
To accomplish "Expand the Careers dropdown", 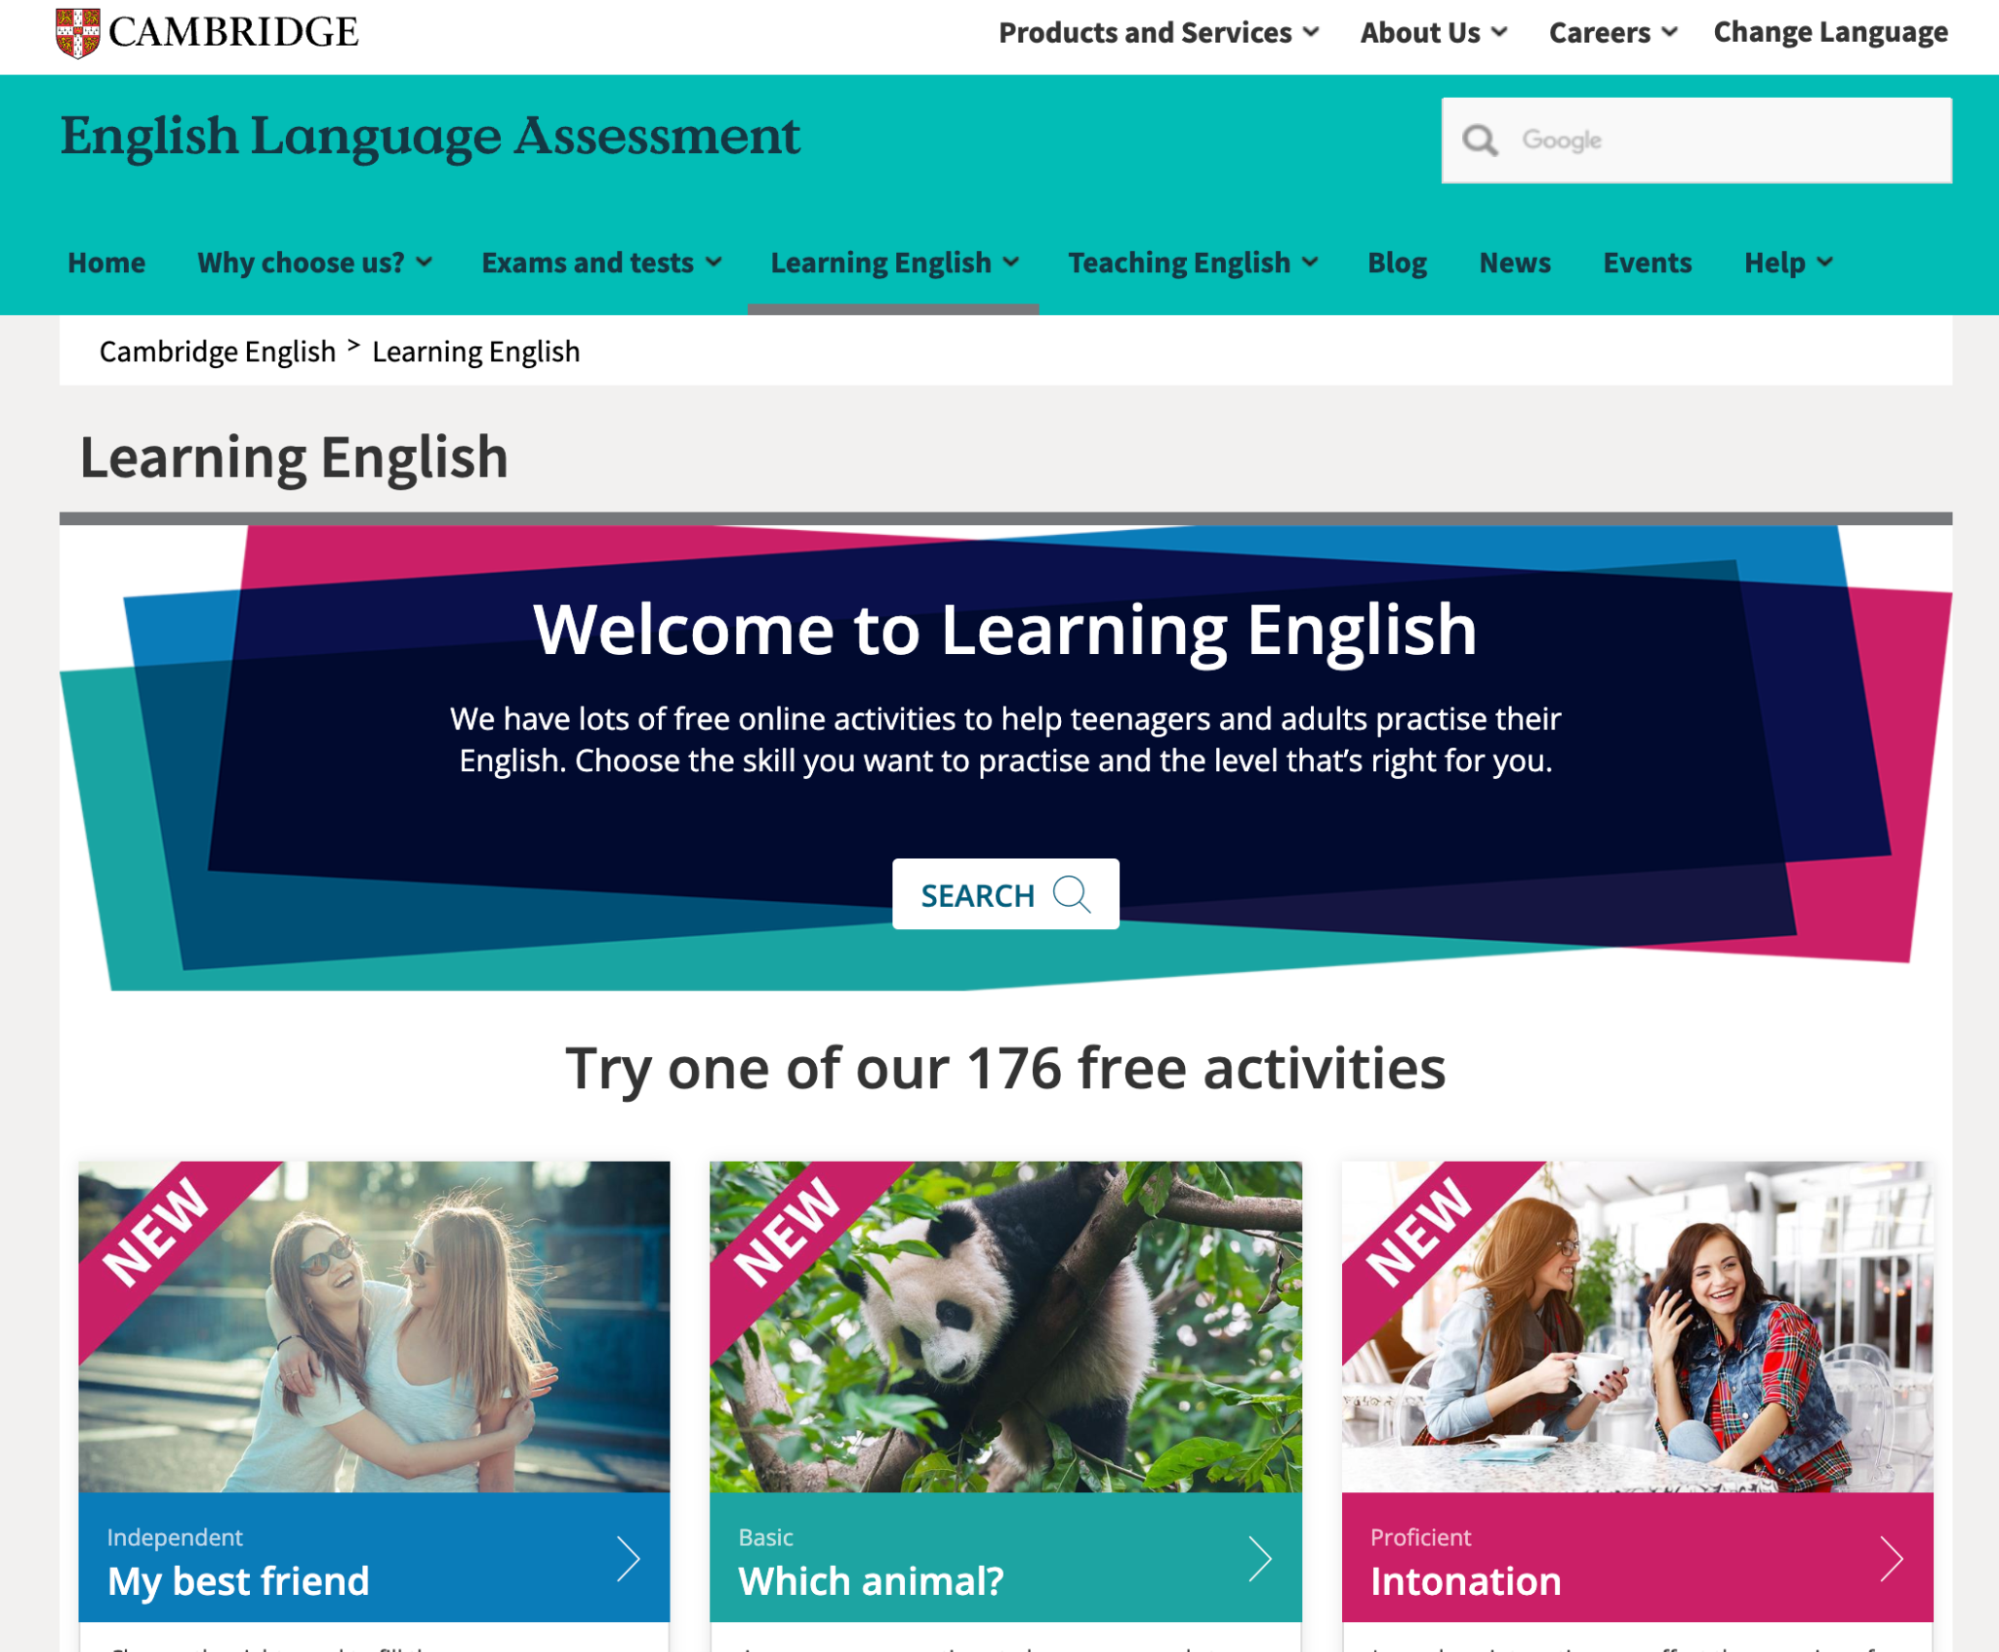I will [1611, 33].
